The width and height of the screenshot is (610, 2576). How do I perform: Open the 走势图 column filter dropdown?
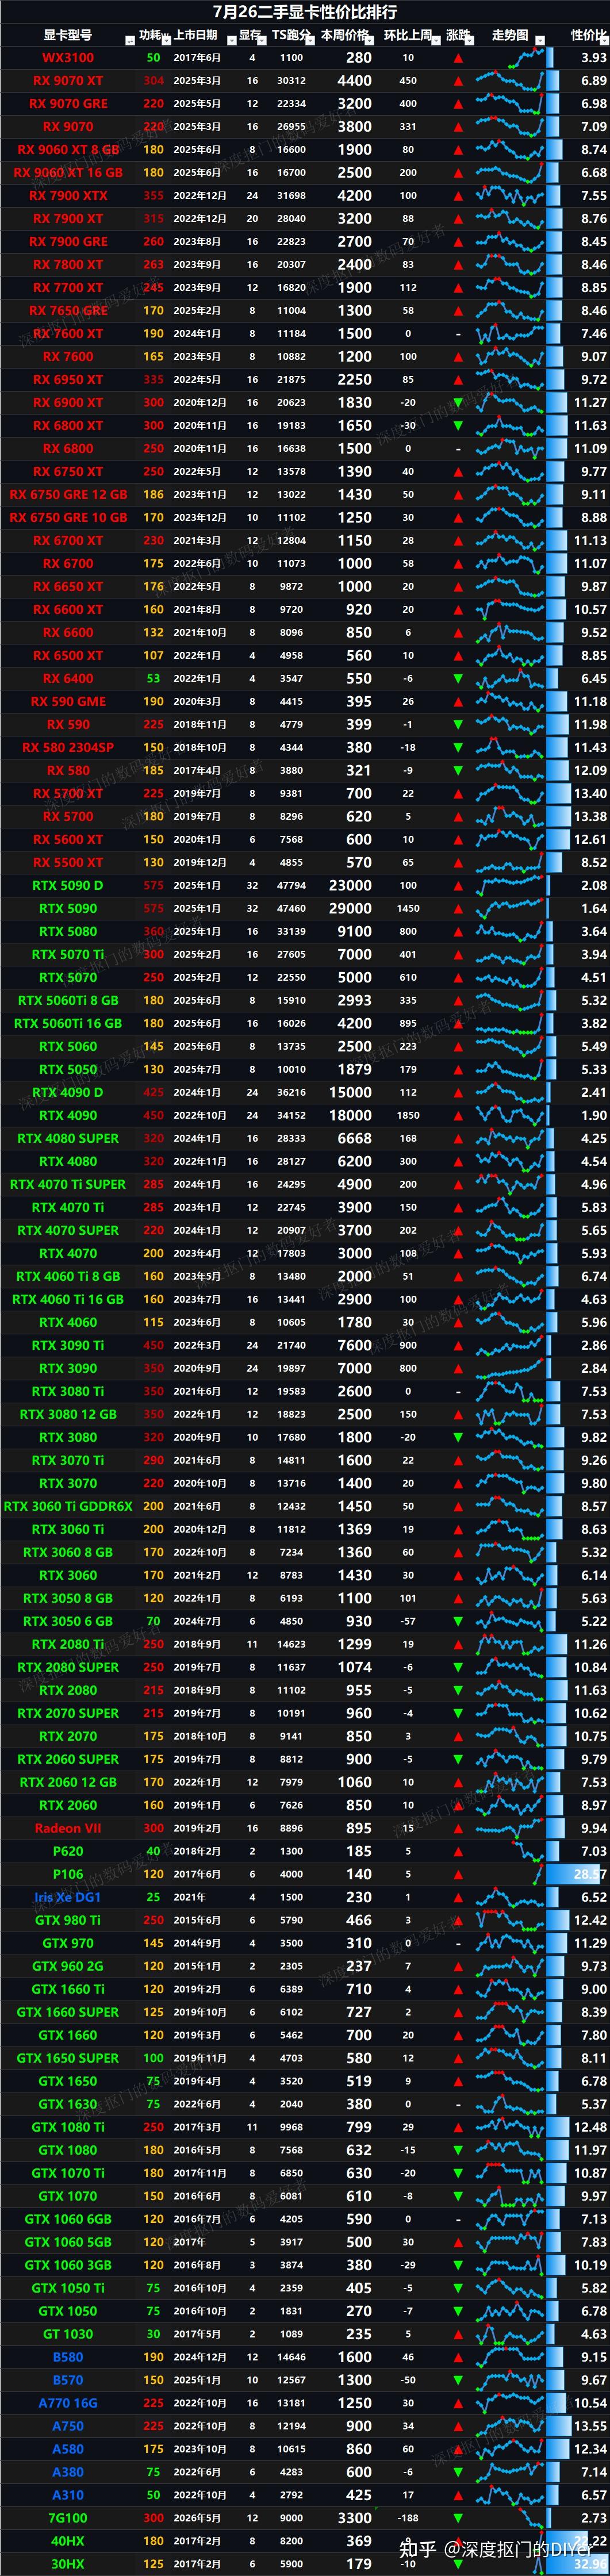tap(540, 41)
